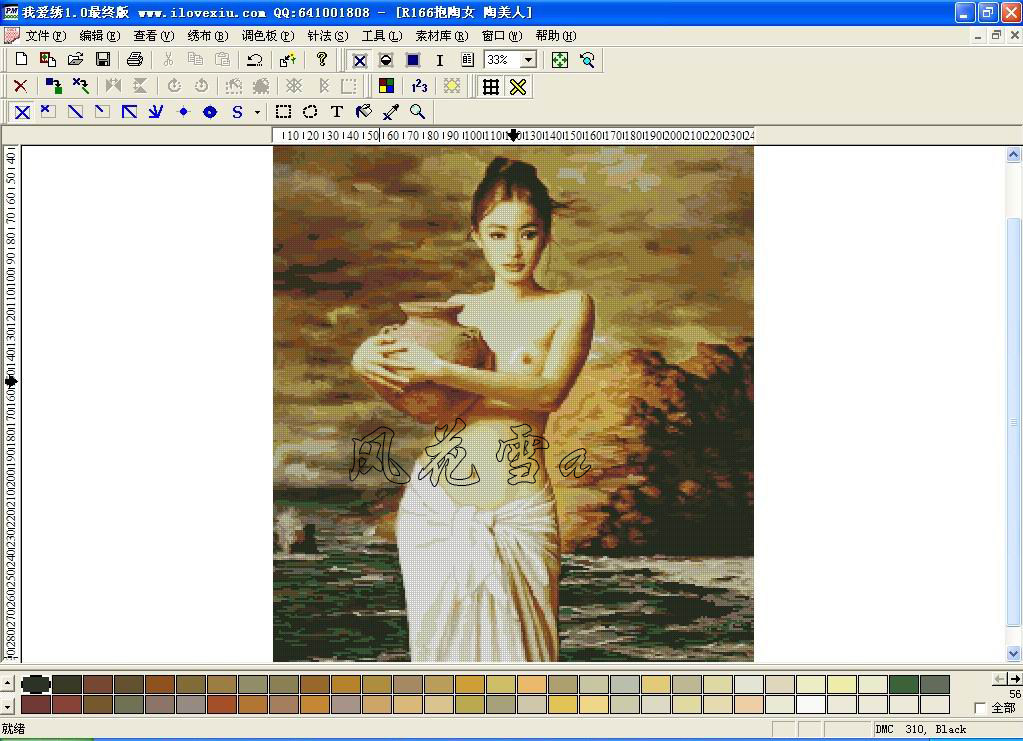Click the palette right arrow button
This screenshot has height=741, width=1023.
point(1015,679)
